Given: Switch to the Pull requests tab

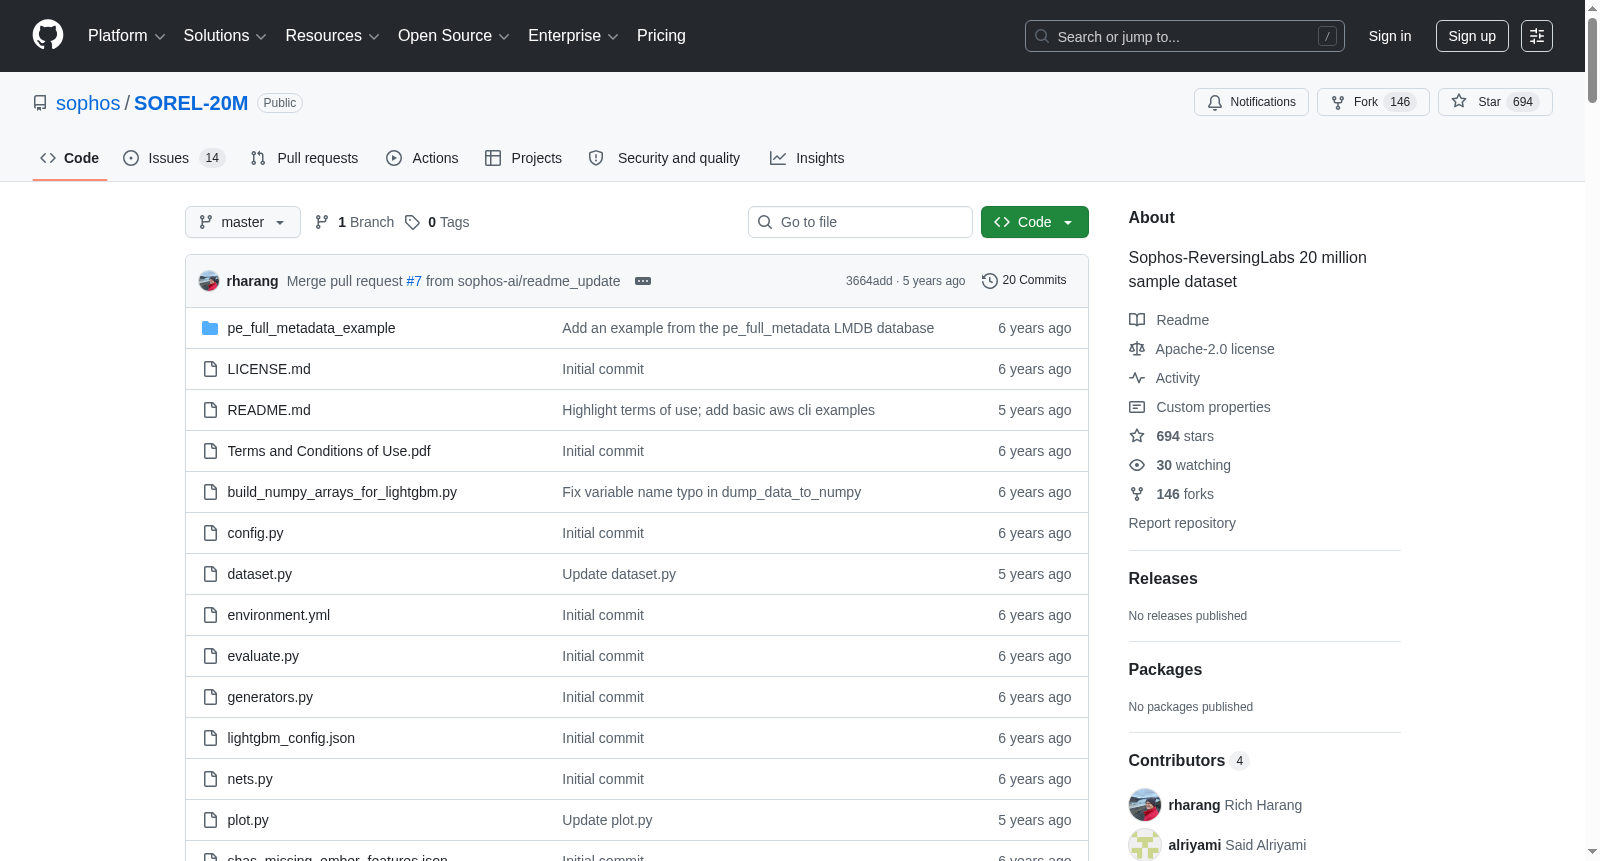Looking at the screenshot, I should [x=304, y=158].
